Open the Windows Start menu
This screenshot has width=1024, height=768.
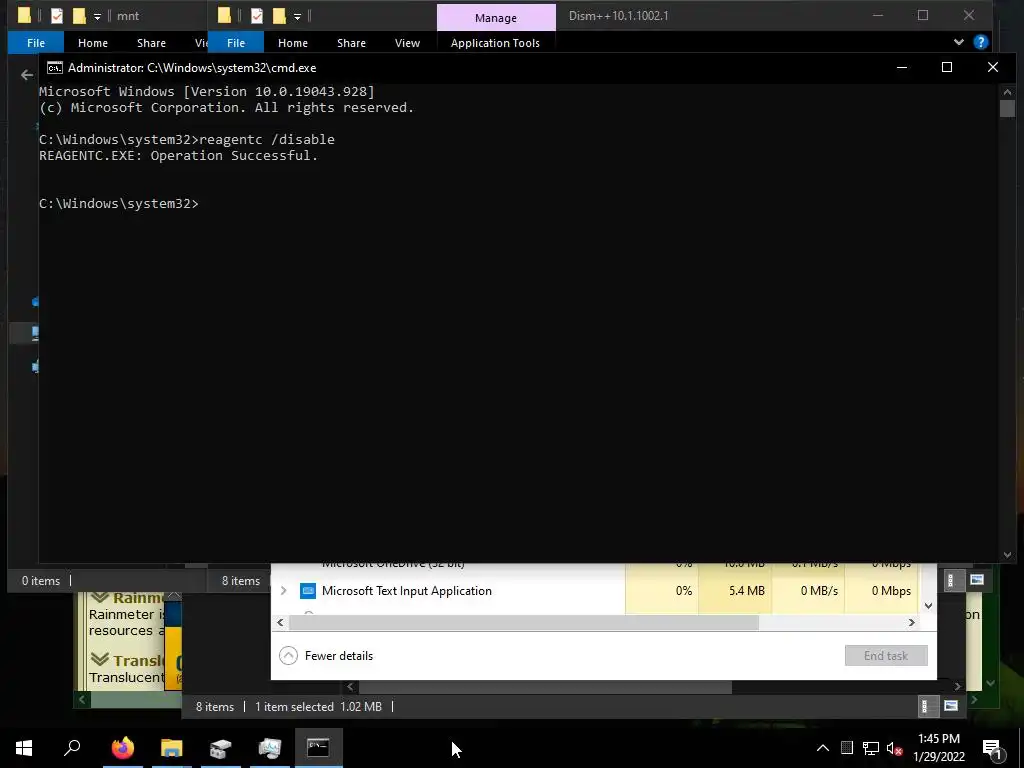click(24, 748)
